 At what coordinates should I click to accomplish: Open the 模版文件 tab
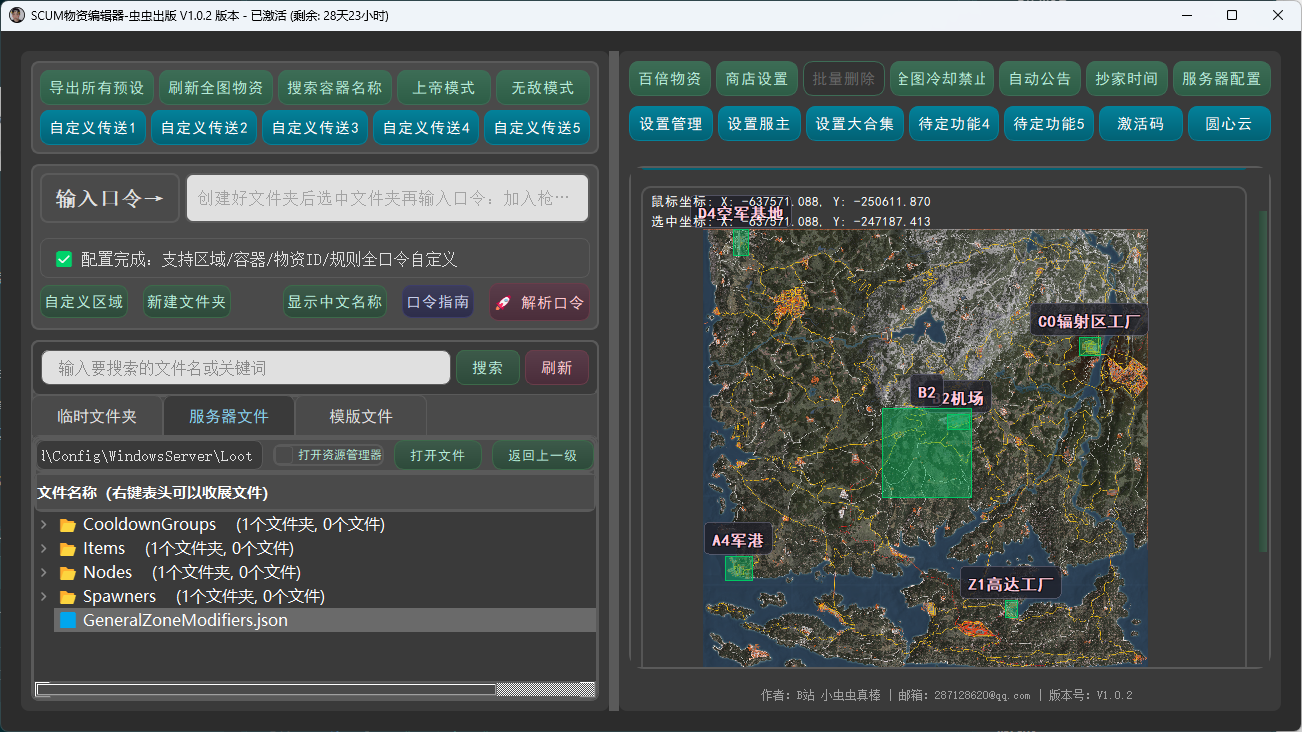(x=361, y=416)
